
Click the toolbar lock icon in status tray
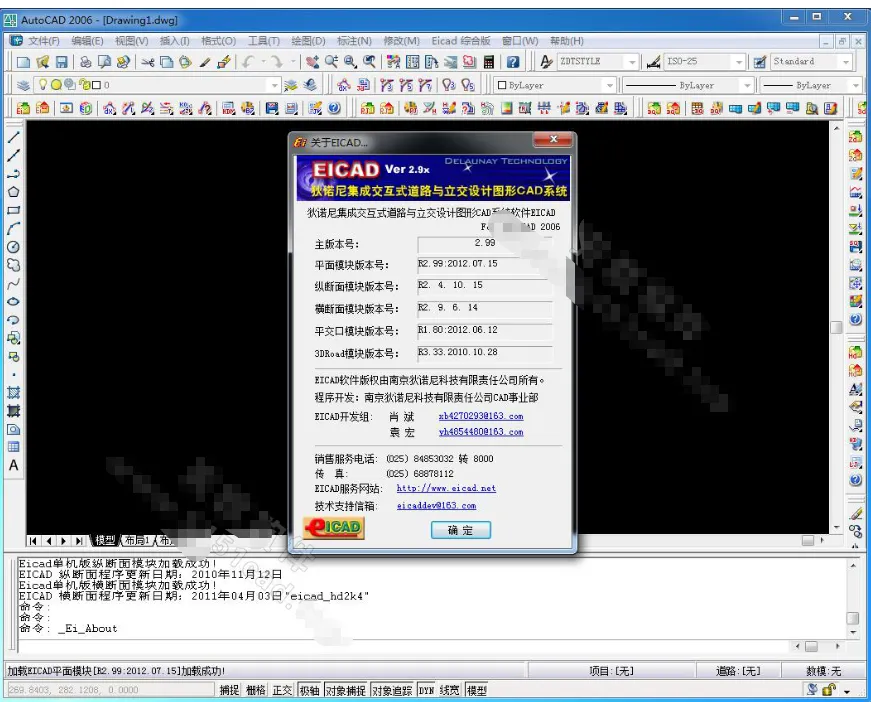coord(829,690)
